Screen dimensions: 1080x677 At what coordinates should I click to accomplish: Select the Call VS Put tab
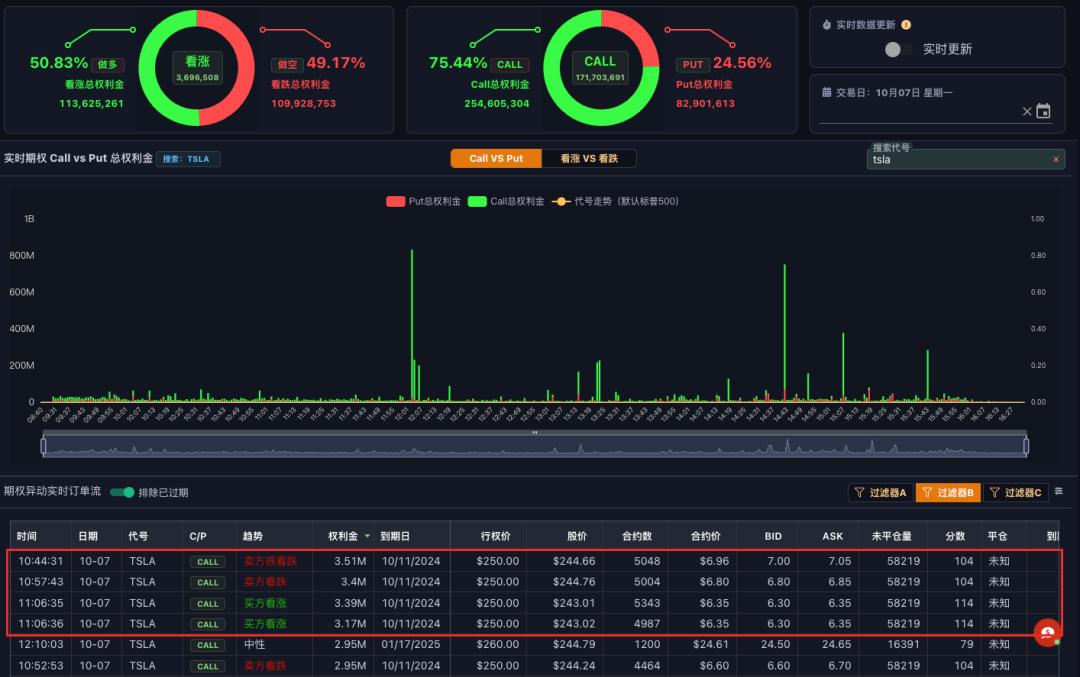coord(496,158)
